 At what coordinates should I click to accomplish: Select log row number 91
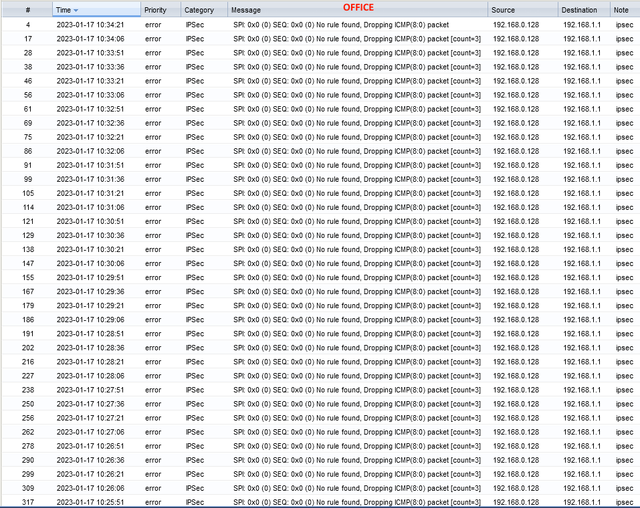click(x=28, y=165)
